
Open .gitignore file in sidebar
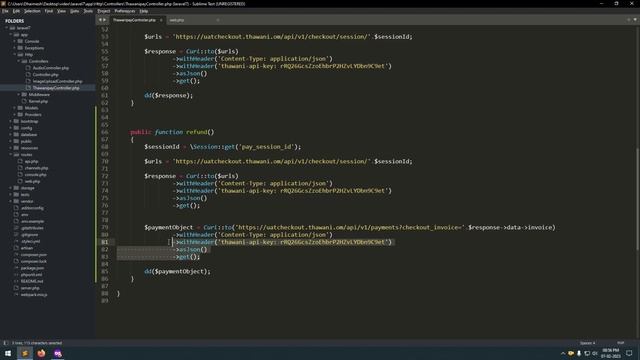(x=29, y=235)
